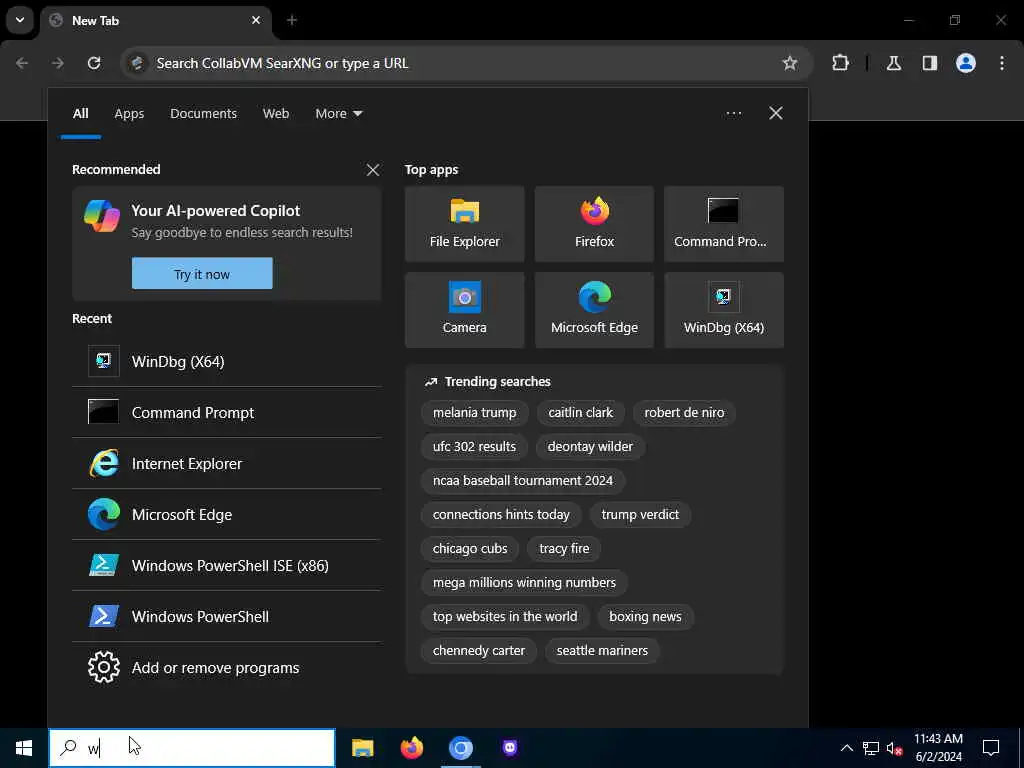Click the muted volume tray icon
Image resolution: width=1024 pixels, height=768 pixels.
coord(894,748)
